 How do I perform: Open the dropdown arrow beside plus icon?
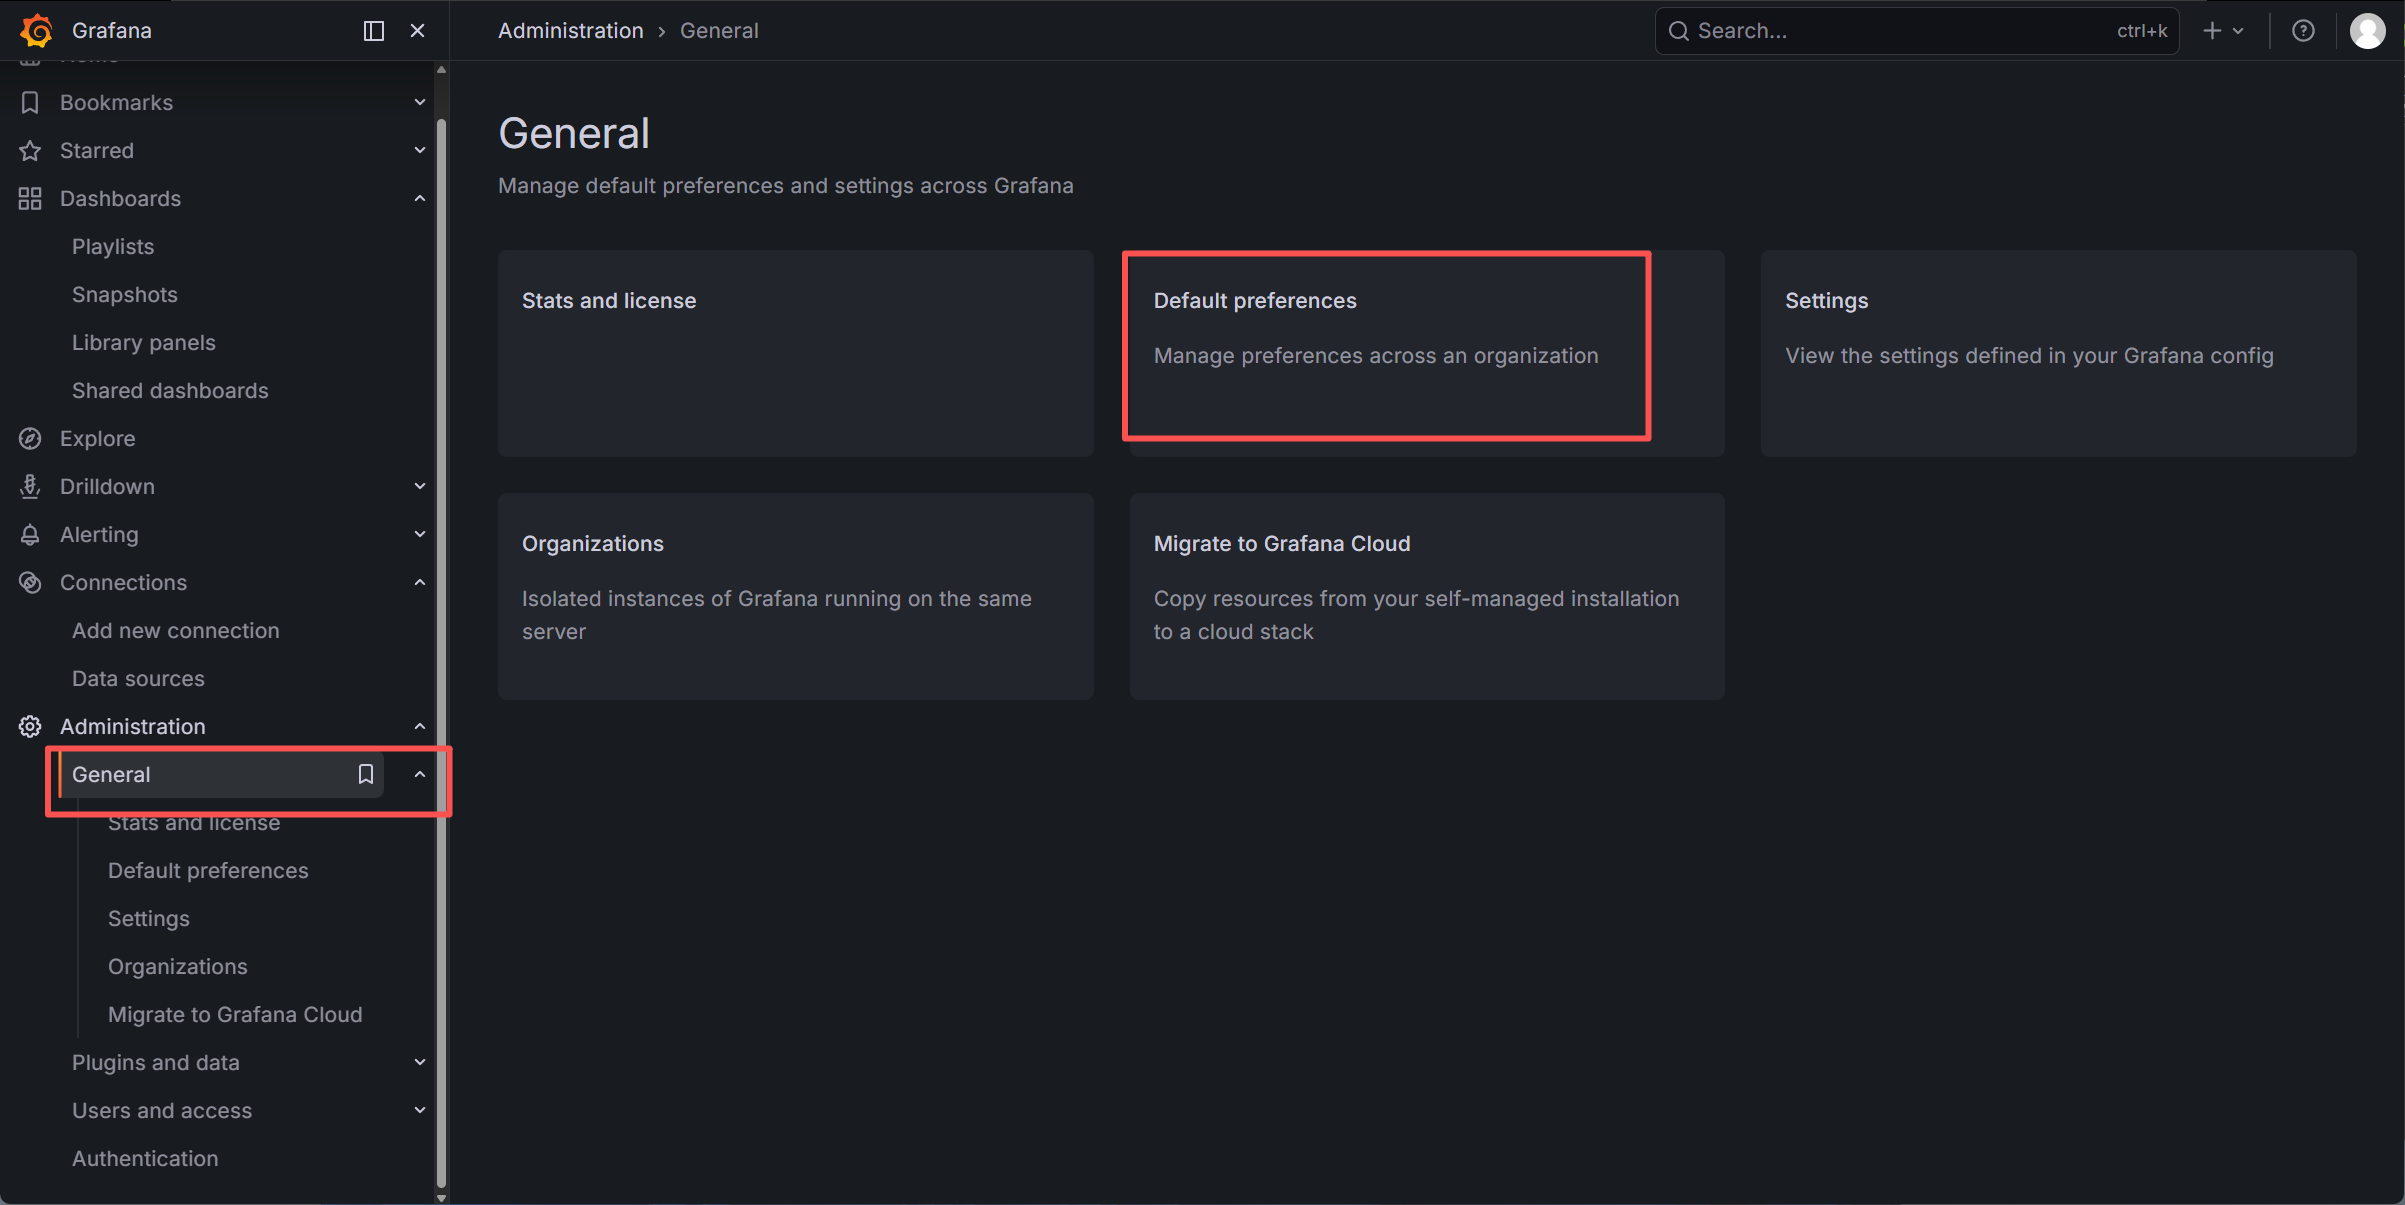click(2238, 31)
